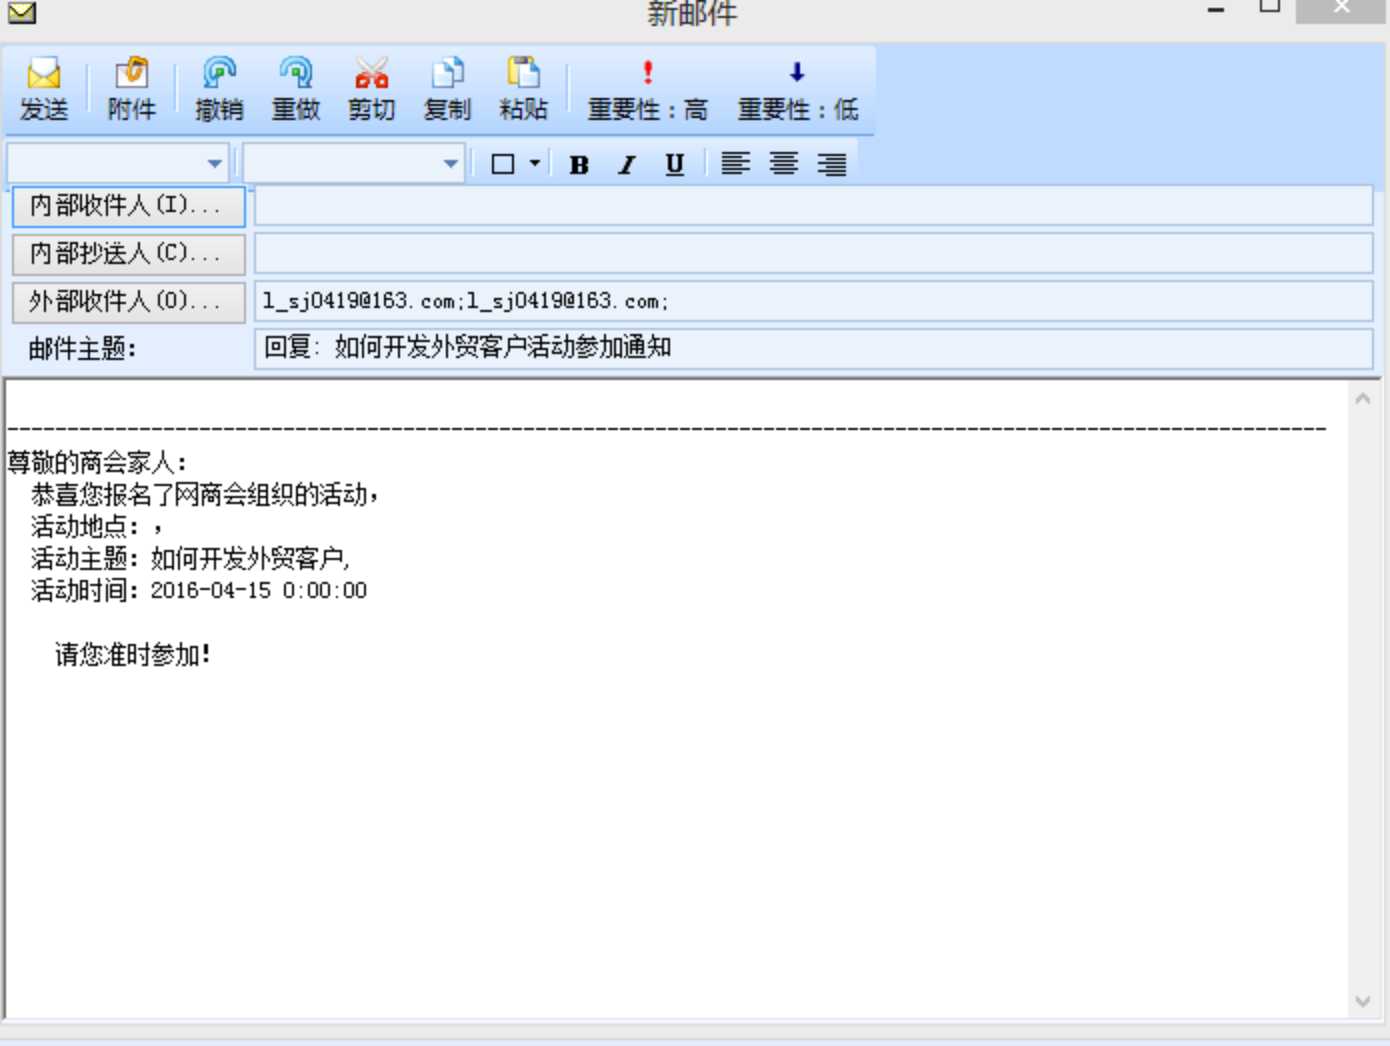Image resolution: width=1390 pixels, height=1046 pixels.
Task: Click the square color swatch
Action: click(x=503, y=164)
